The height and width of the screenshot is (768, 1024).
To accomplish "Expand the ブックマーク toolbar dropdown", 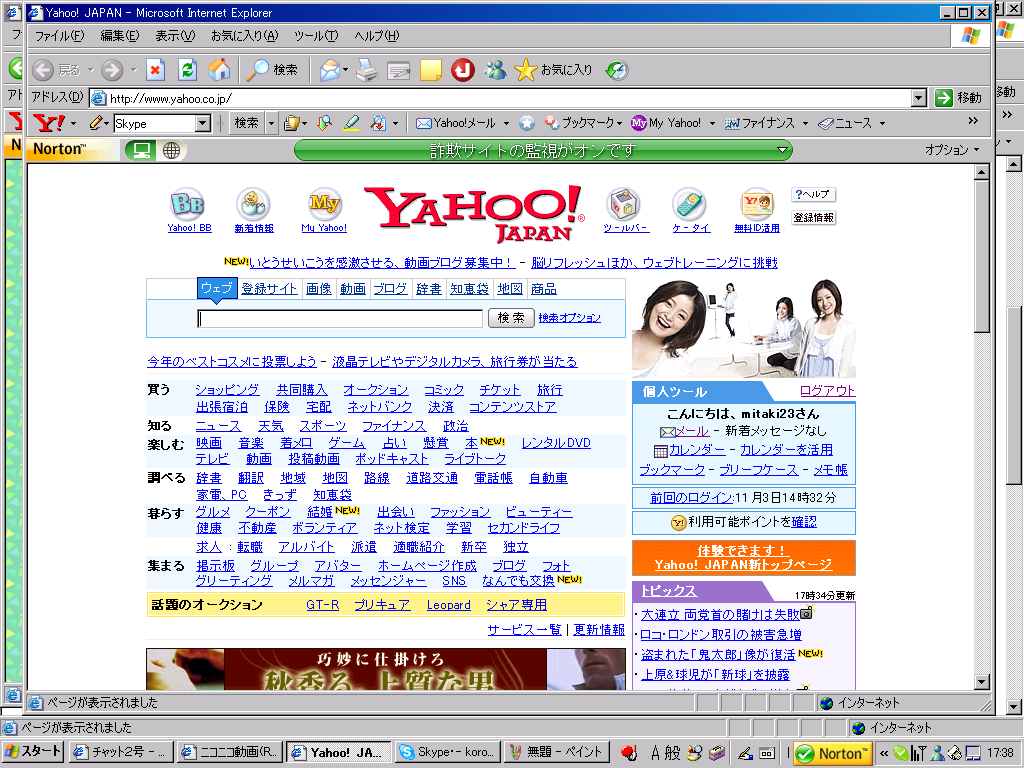I will pyautogui.click(x=619, y=123).
